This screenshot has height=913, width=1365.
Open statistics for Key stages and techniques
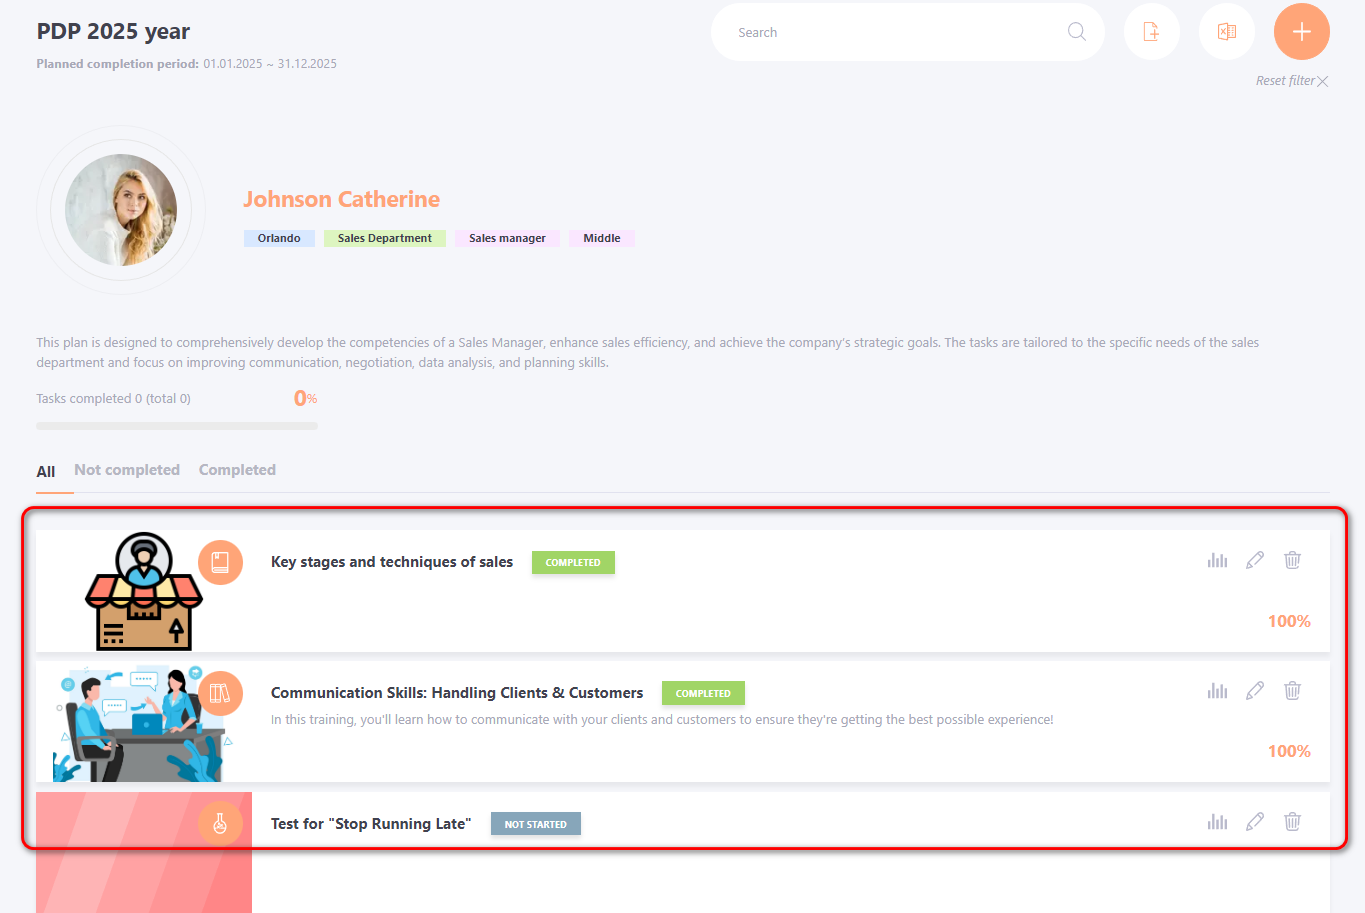(1217, 560)
